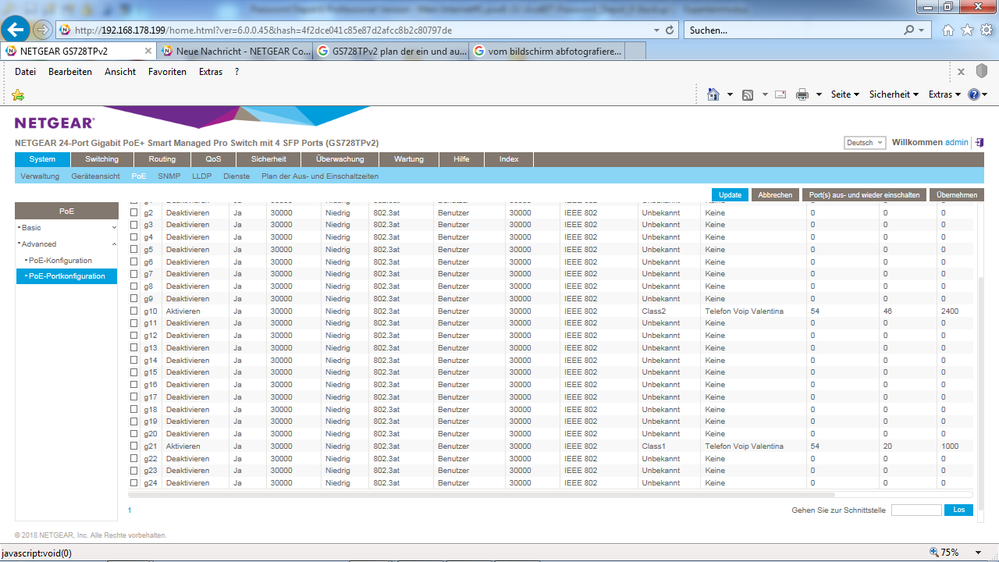999x562 pixels.
Task: Close the NETGEAR GS728TPv2 tab
Action: pyautogui.click(x=148, y=51)
